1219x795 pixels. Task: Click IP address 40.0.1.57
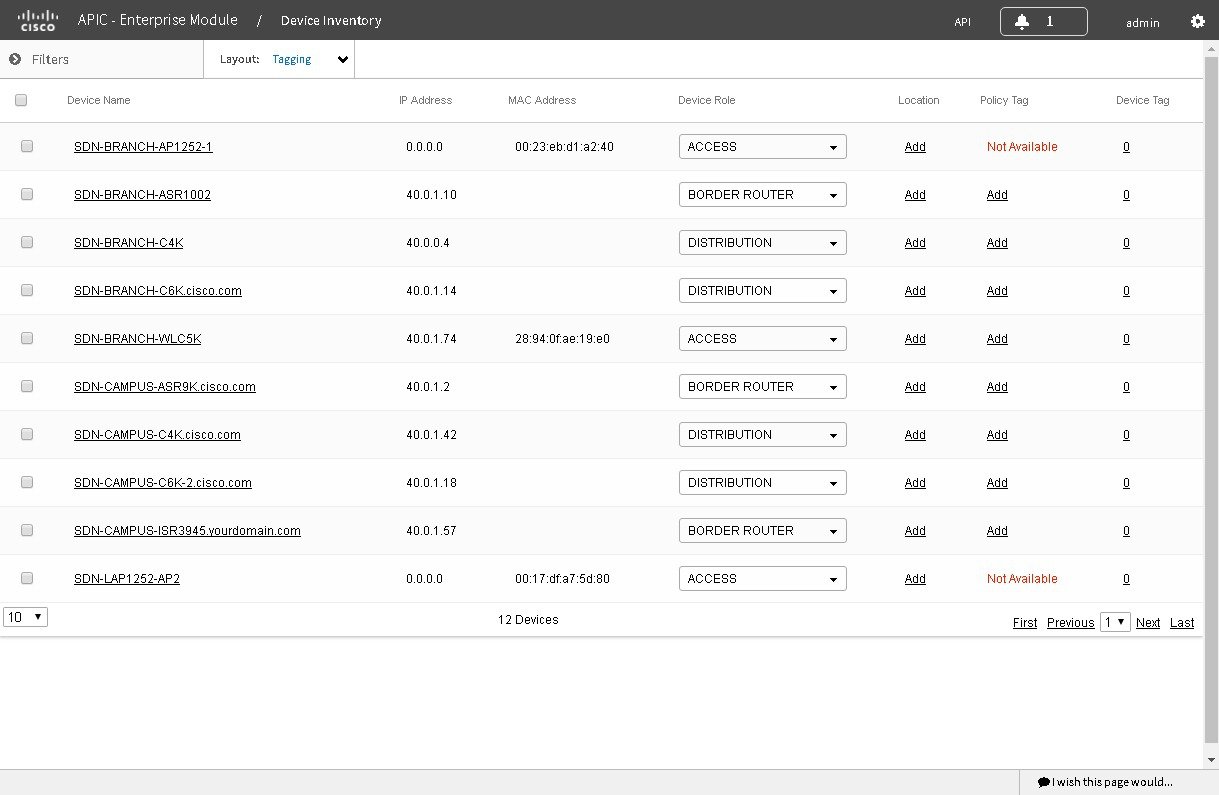[431, 531]
